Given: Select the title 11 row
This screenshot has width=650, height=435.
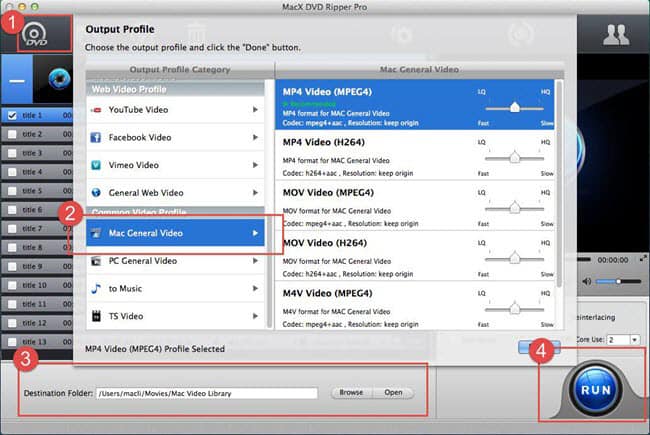Looking at the screenshot, I should [37, 304].
